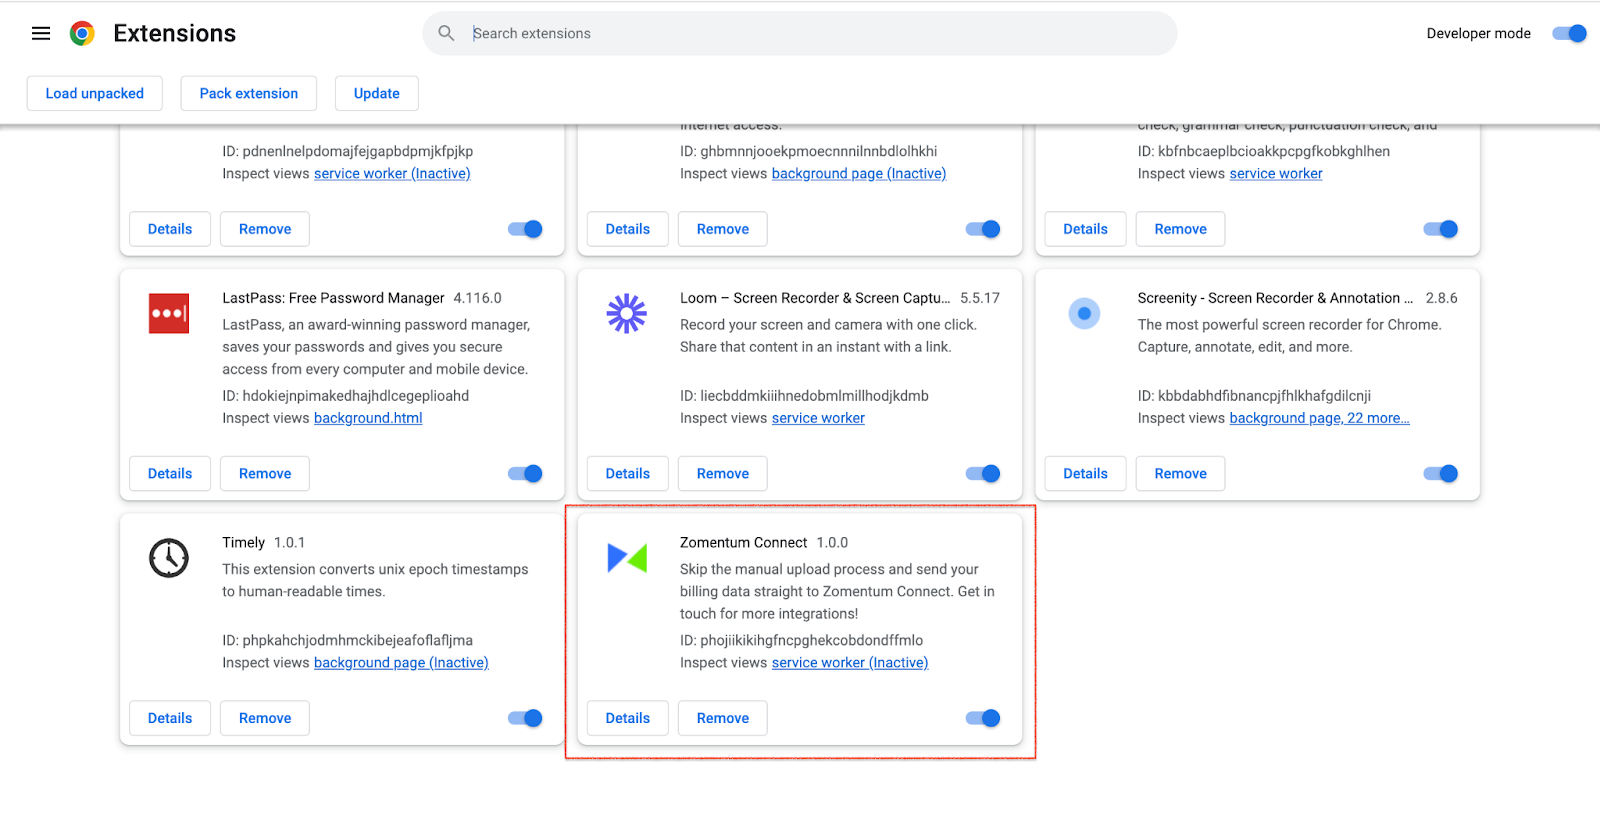Click the Zomentum ID phojiikikihgfncpghekcobdondffmlo text
Viewport: 1600px width, 816px height.
pos(801,640)
